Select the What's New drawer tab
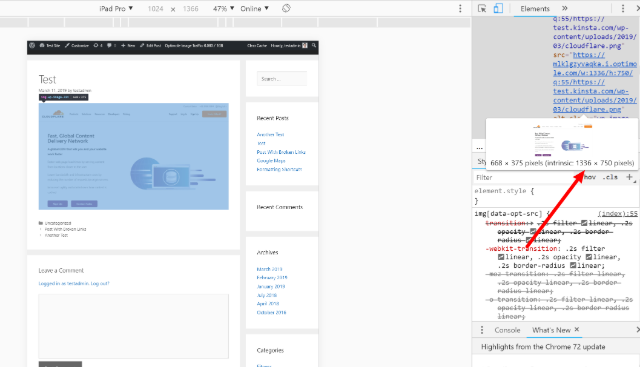640x367 pixels. coord(551,330)
